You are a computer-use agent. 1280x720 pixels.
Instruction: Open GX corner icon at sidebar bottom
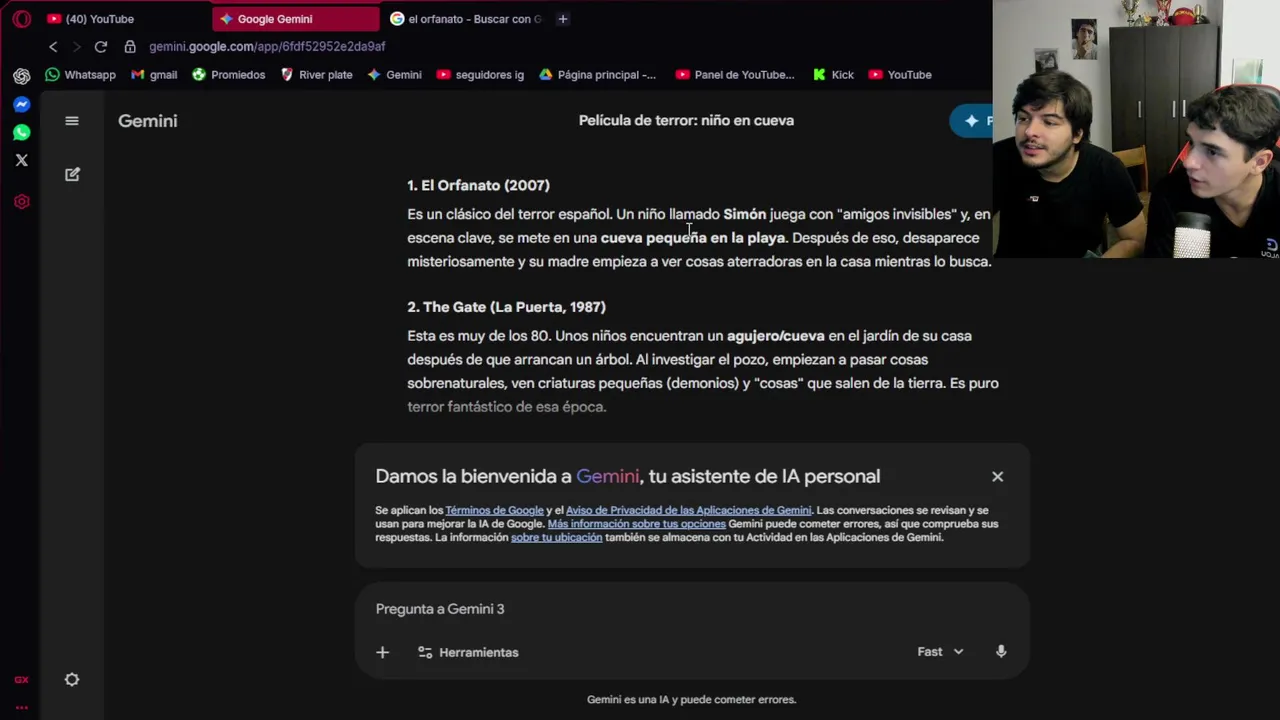coord(22,680)
